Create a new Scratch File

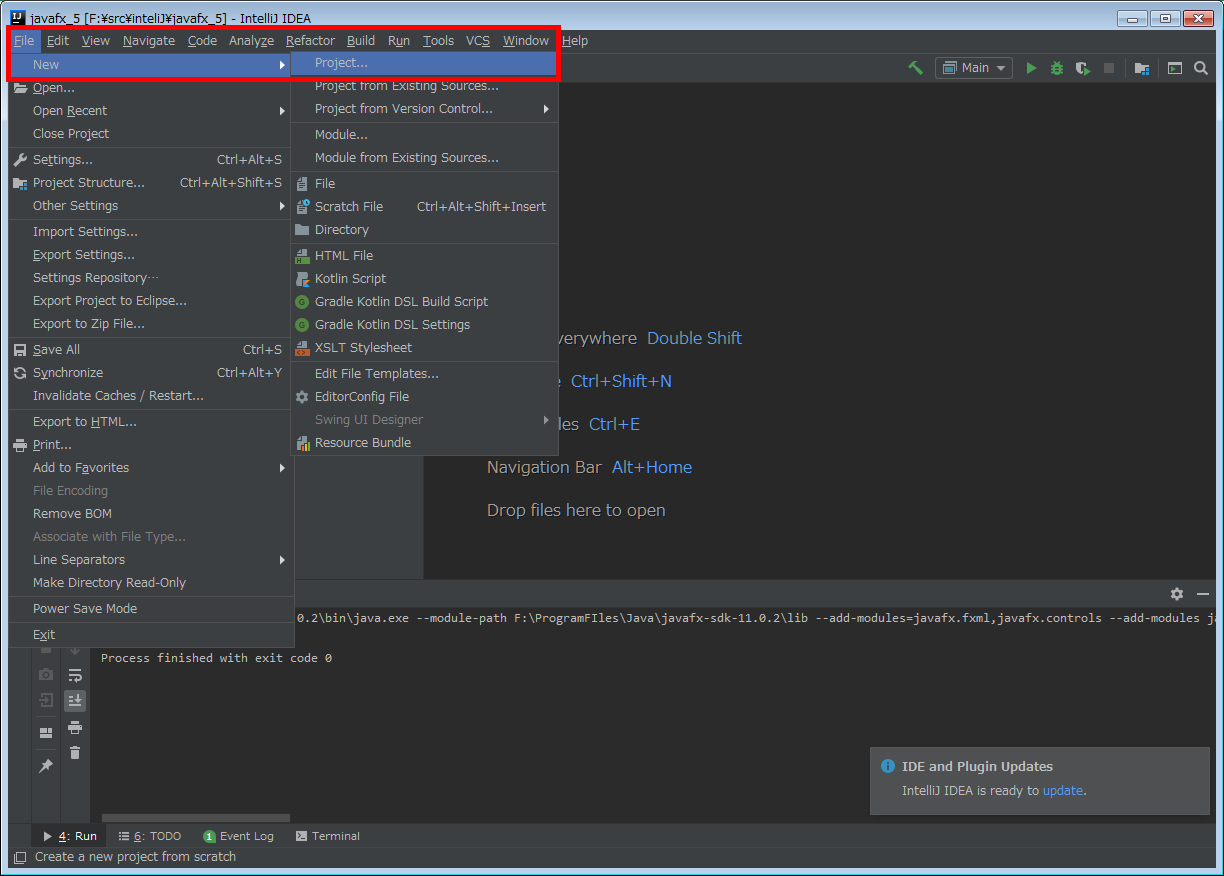point(424,207)
